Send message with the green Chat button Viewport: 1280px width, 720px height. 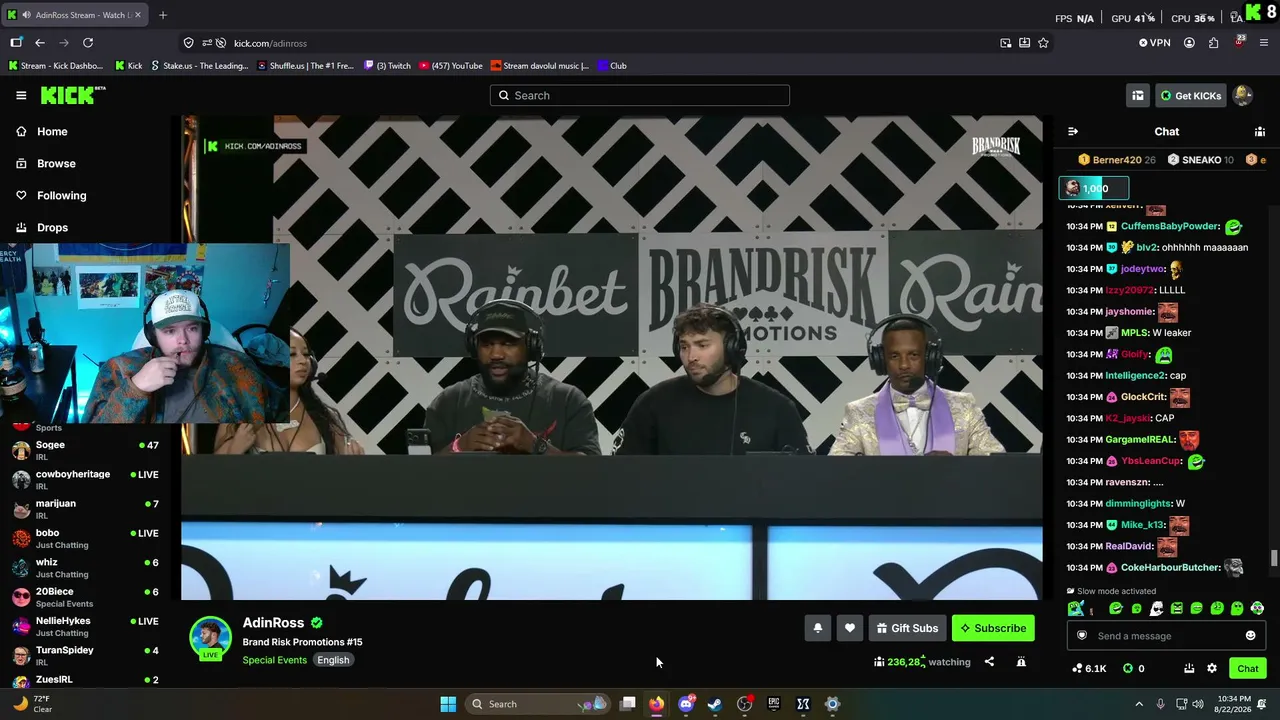[1248, 668]
